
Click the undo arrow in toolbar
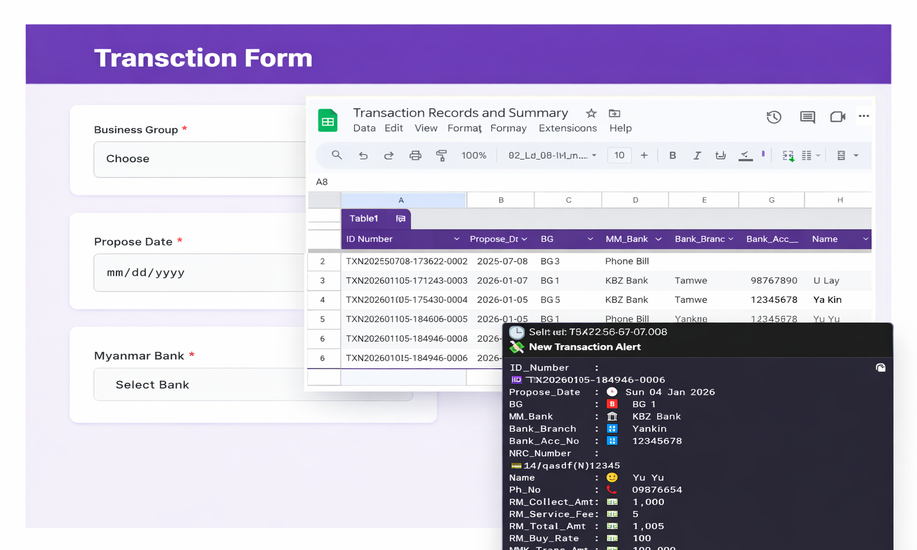click(363, 156)
